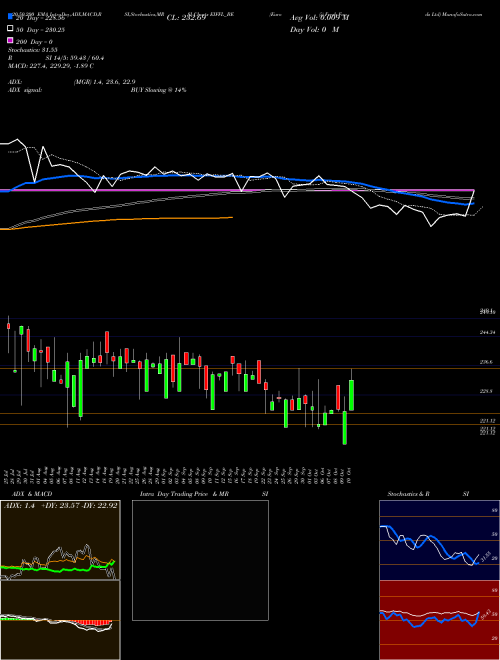Click the Avg Vol: 0.009 M label

[319, 18]
